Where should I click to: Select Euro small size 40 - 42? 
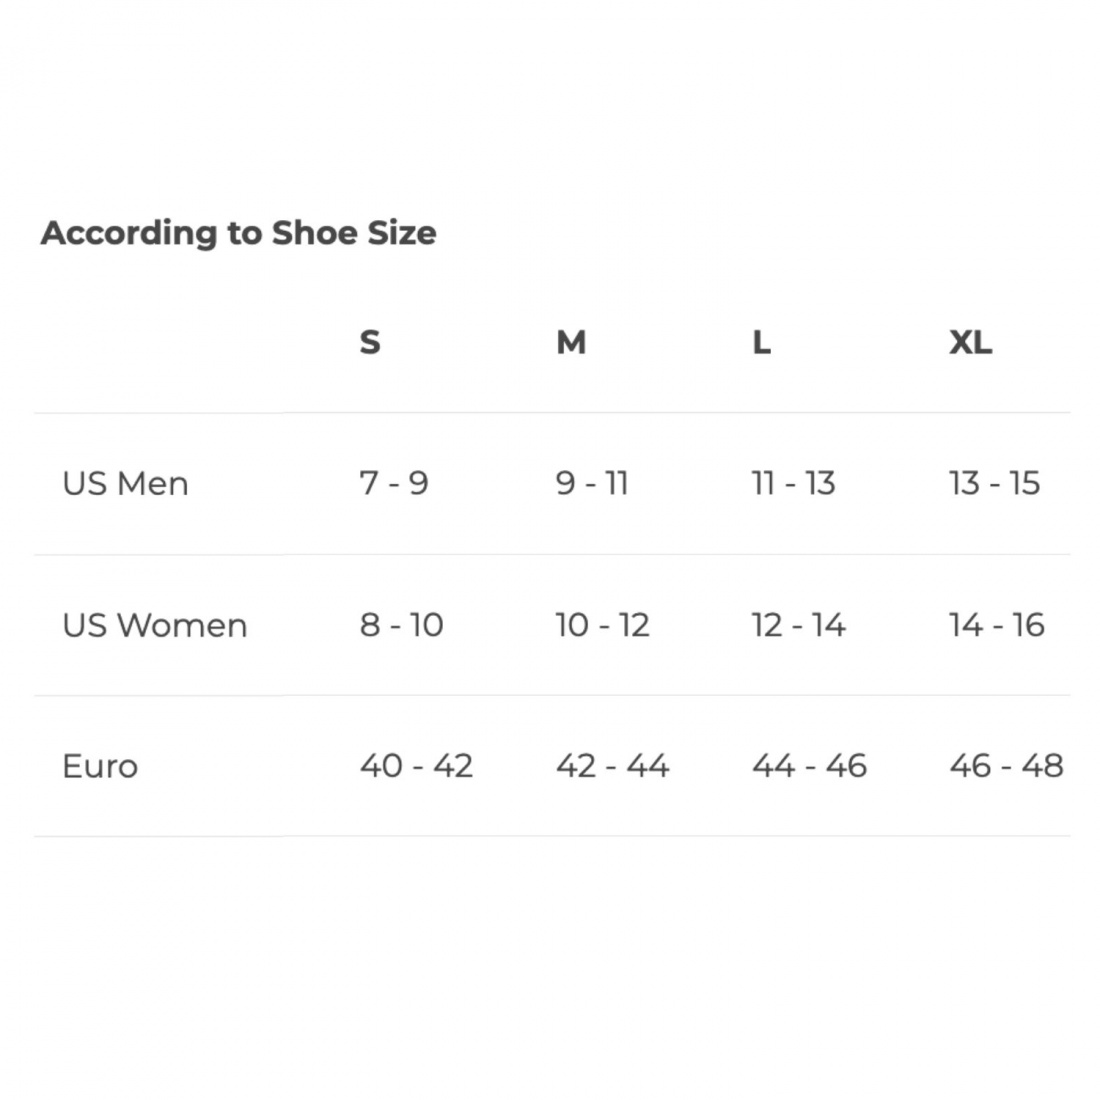pos(416,765)
